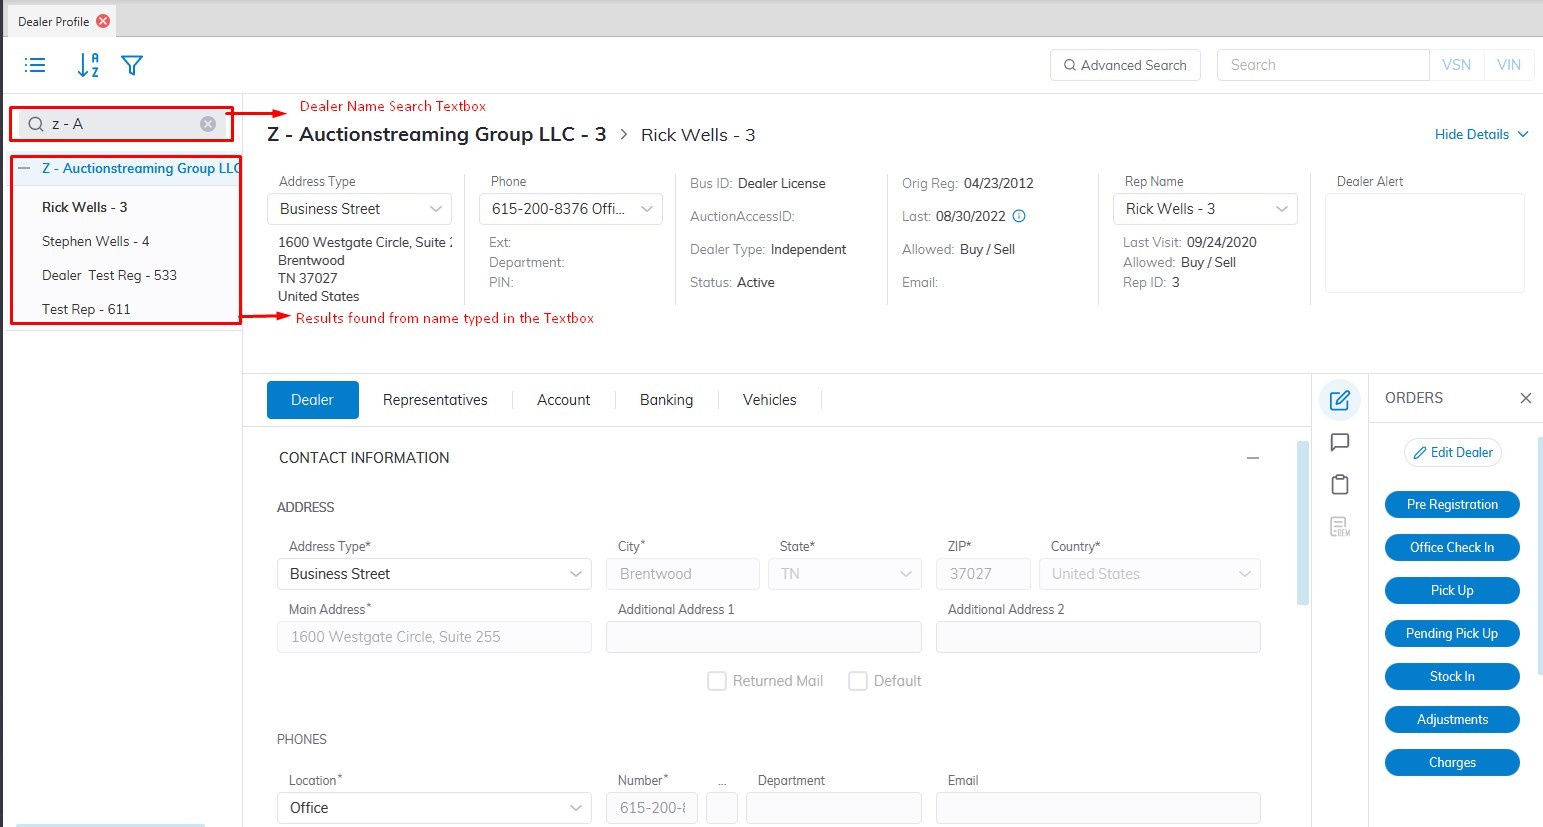Click the Advanced Search button
This screenshot has height=827, width=1543.
click(1125, 65)
